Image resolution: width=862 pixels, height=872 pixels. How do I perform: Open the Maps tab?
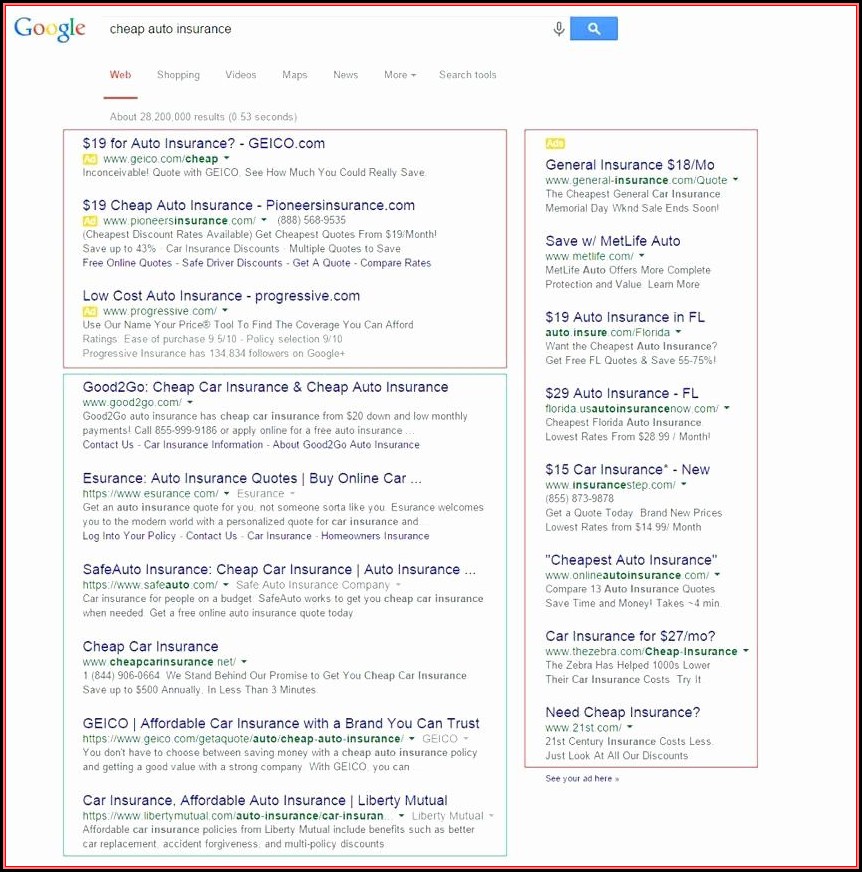294,75
